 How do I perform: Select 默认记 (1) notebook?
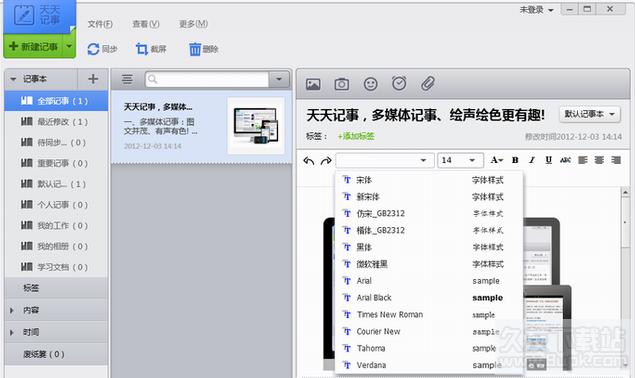coord(56,184)
